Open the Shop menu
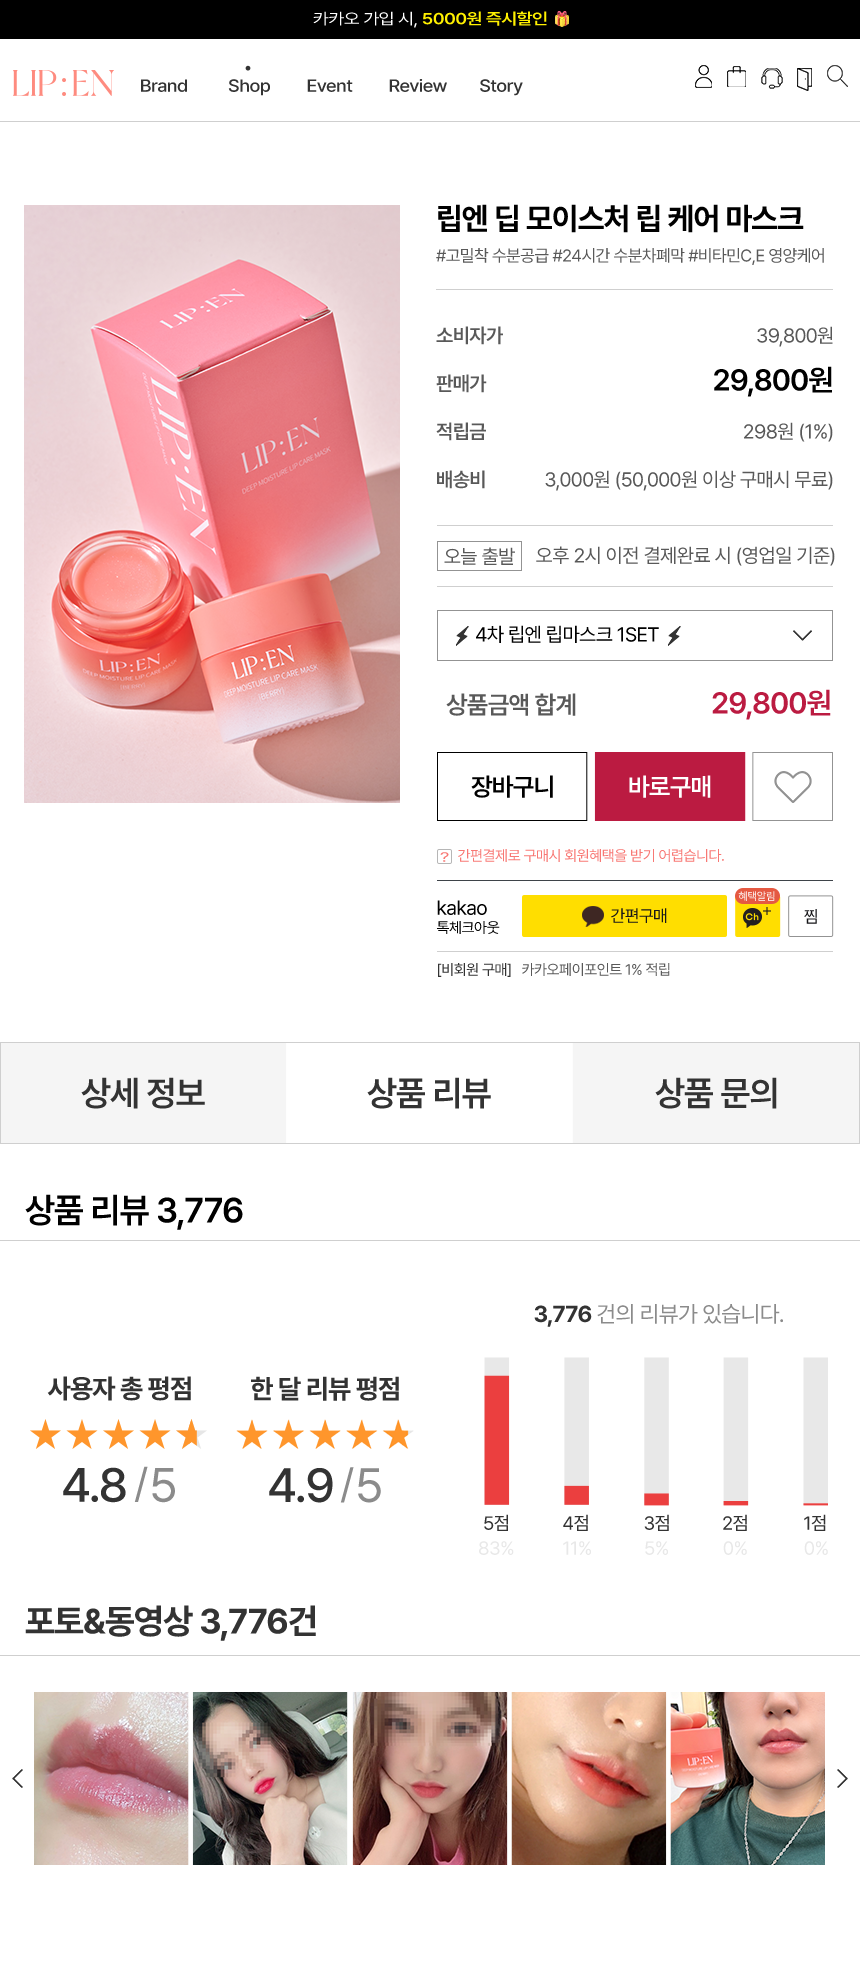 (x=249, y=86)
